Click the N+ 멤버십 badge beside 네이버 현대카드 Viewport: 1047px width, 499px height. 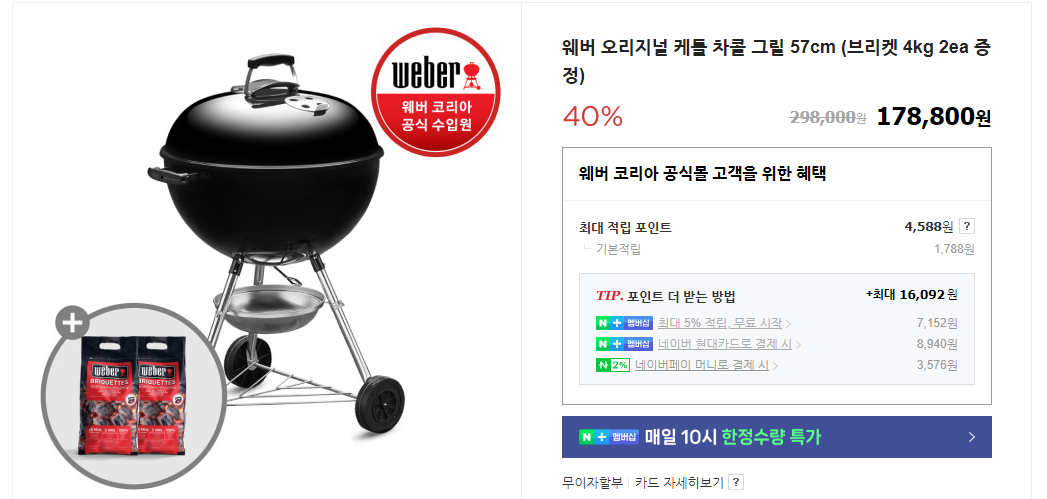pos(624,345)
